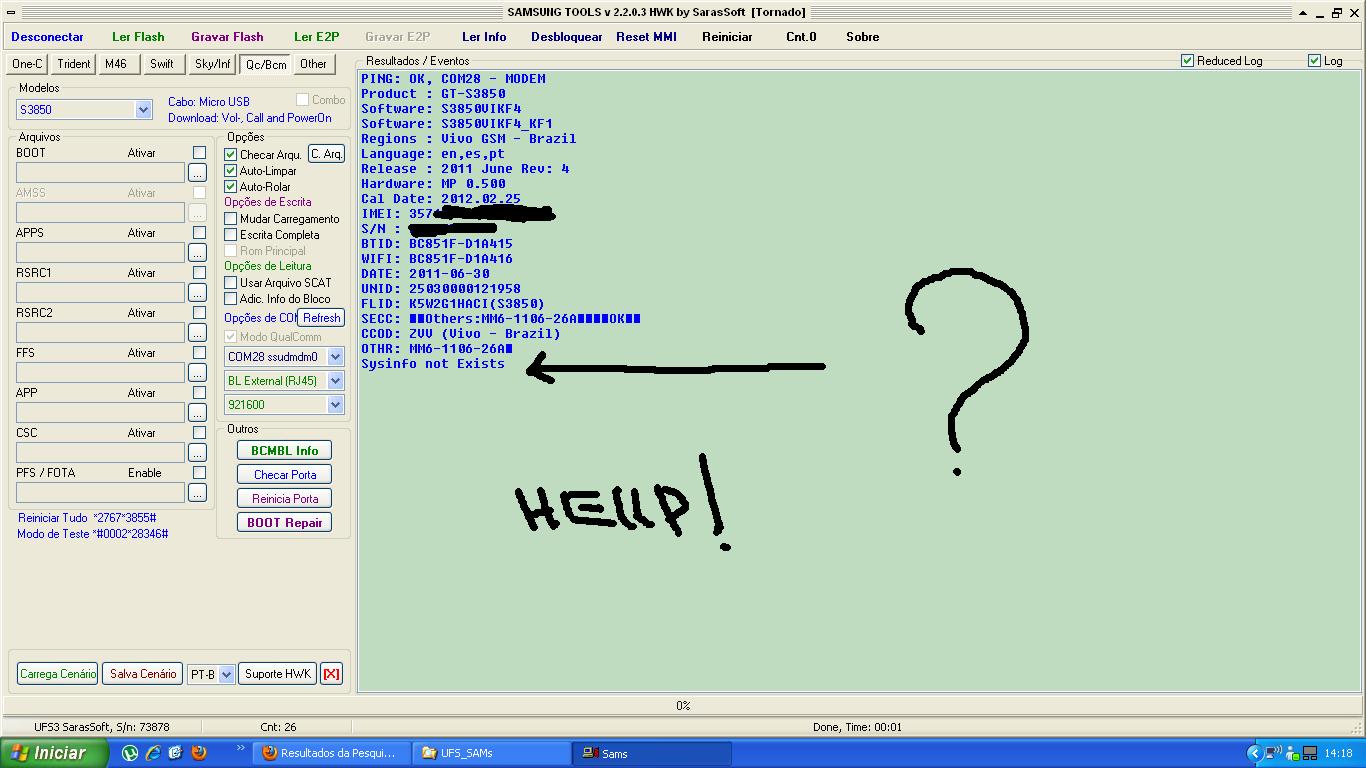Switch to UFS_SAMs taskbar window
1366x768 pixels.
pos(492,753)
